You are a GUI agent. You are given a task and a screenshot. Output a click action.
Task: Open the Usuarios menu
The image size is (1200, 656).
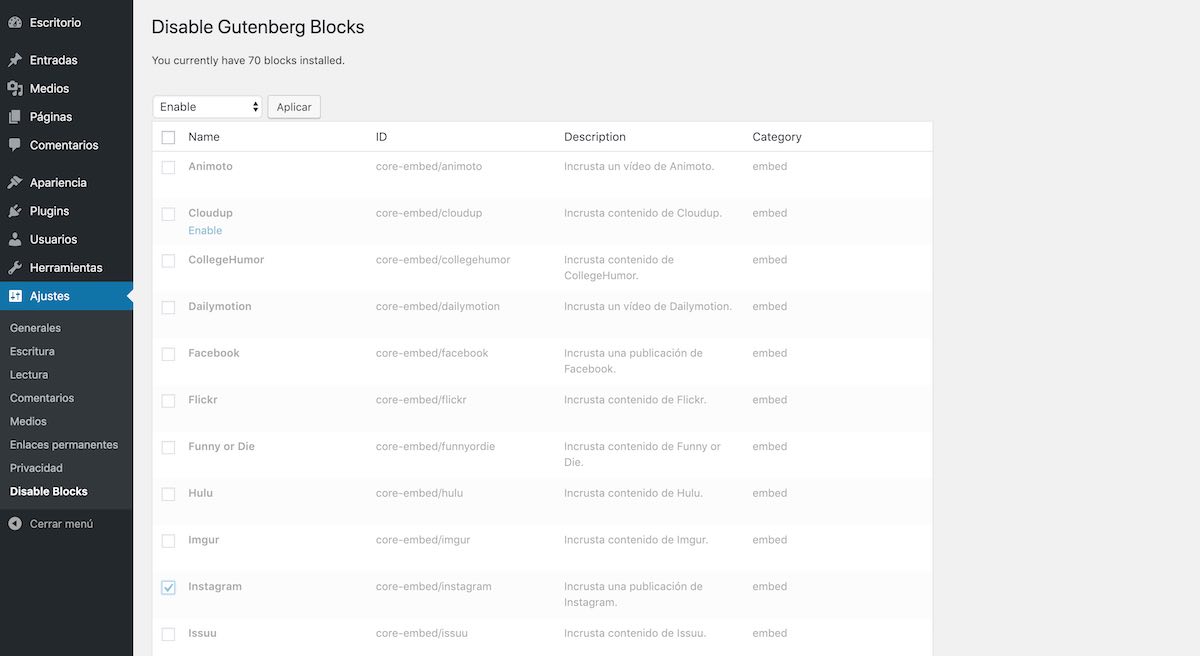click(66, 240)
